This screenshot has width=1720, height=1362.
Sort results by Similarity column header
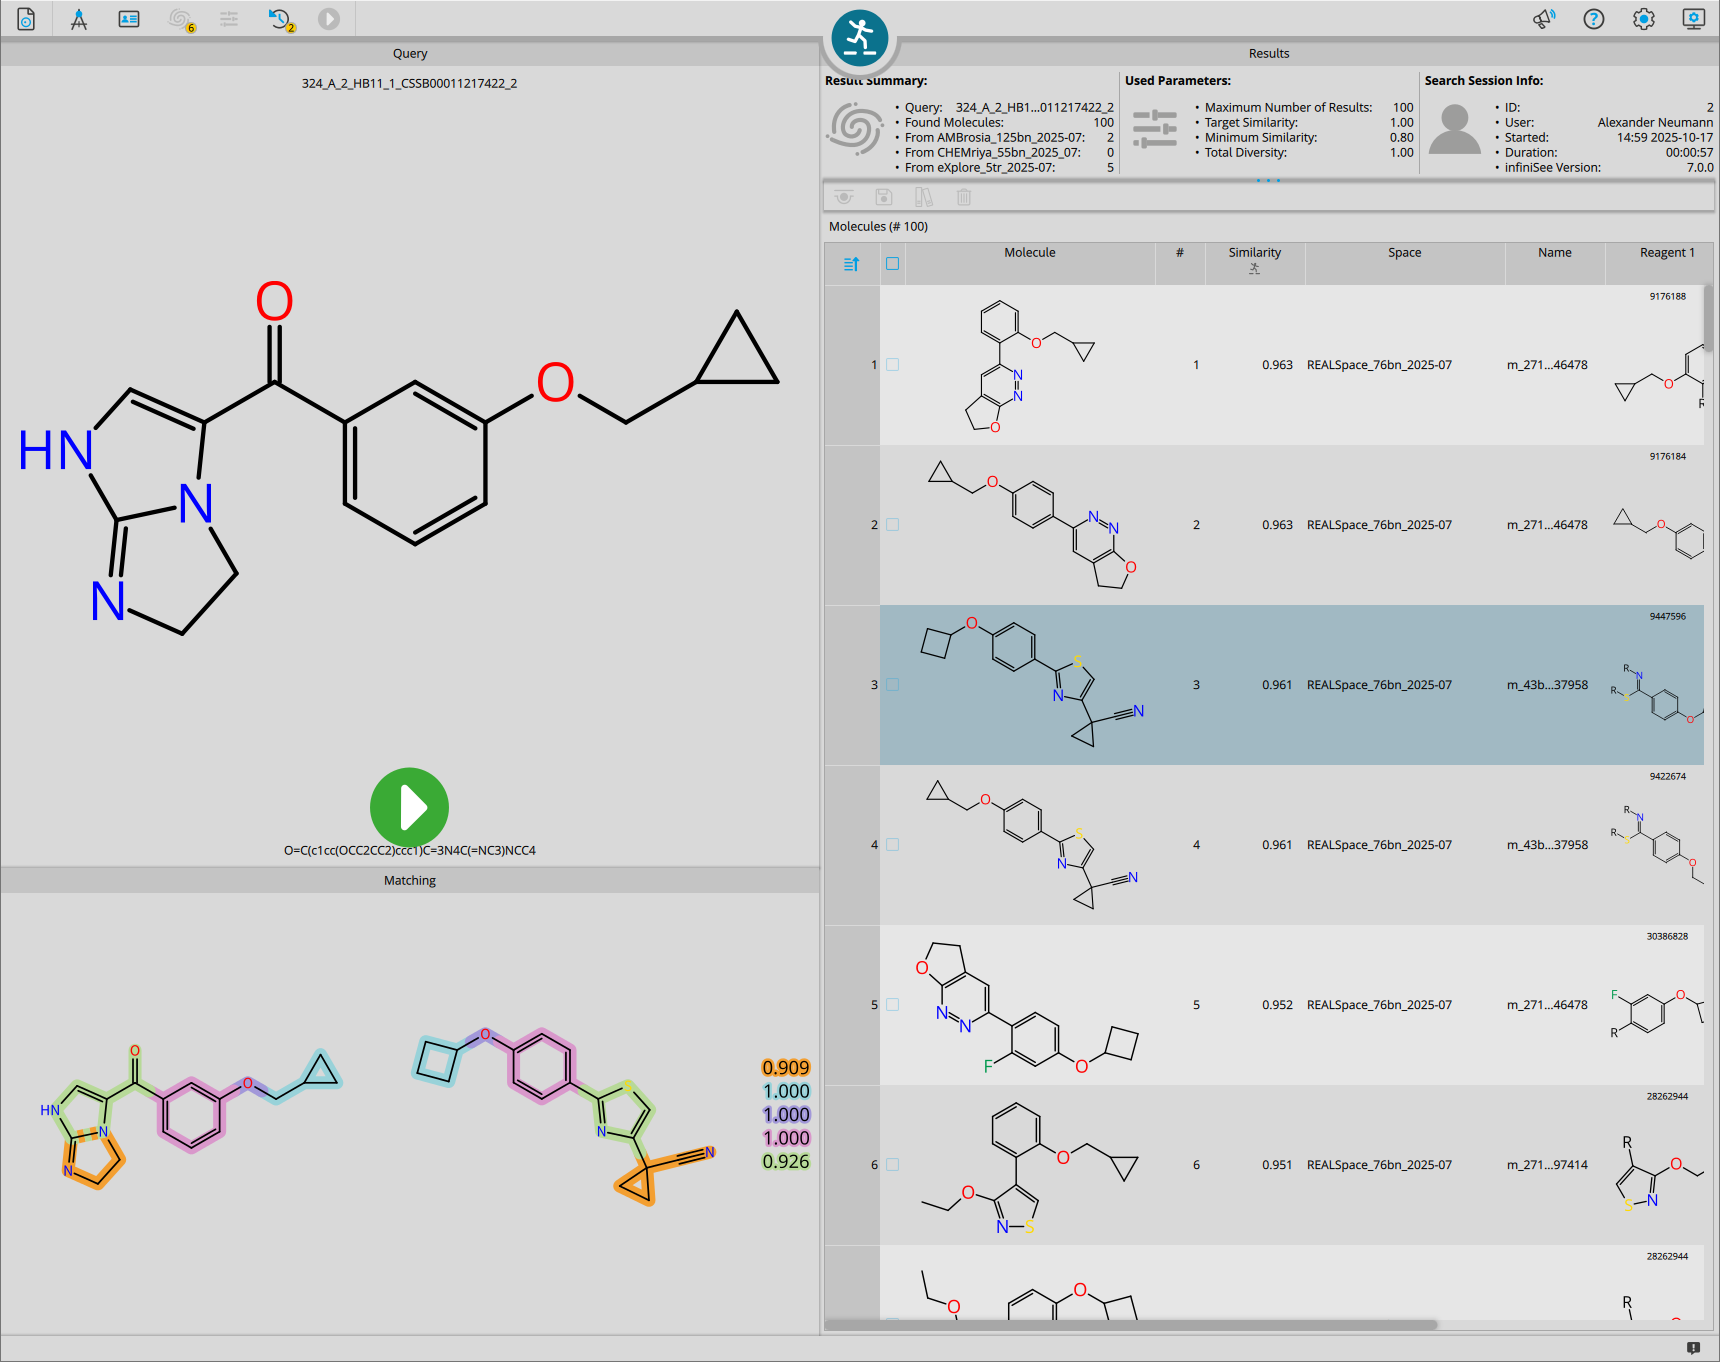pos(1254,253)
